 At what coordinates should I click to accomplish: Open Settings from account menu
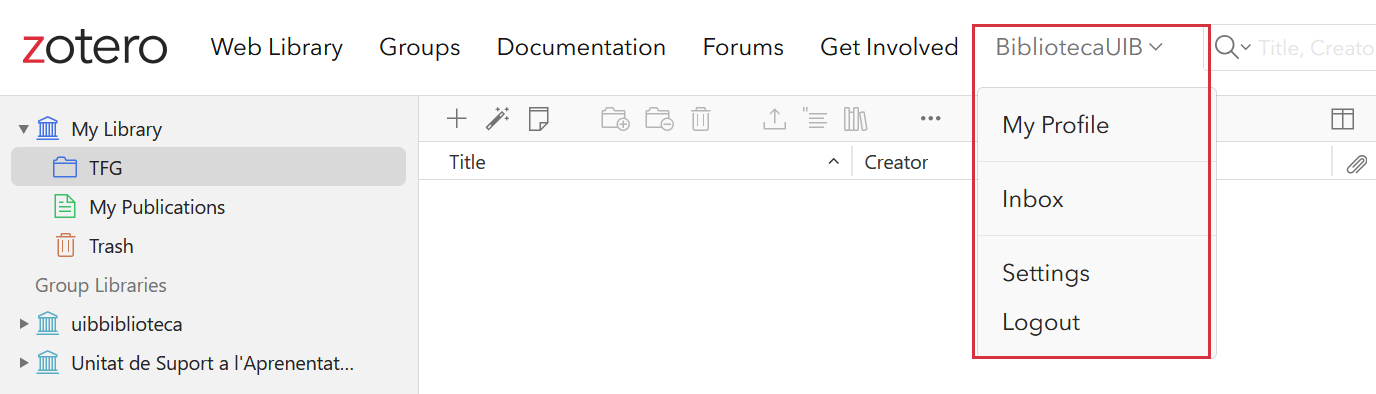1096,273
